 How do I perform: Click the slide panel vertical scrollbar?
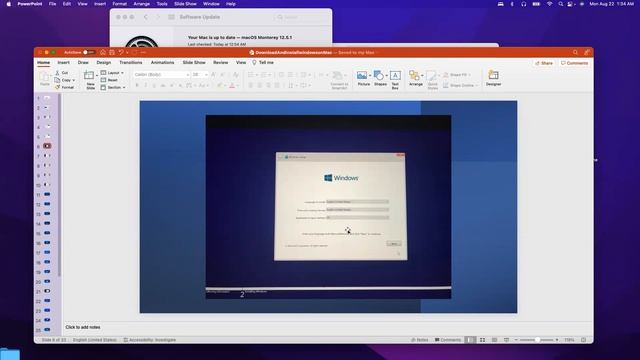coord(60,185)
